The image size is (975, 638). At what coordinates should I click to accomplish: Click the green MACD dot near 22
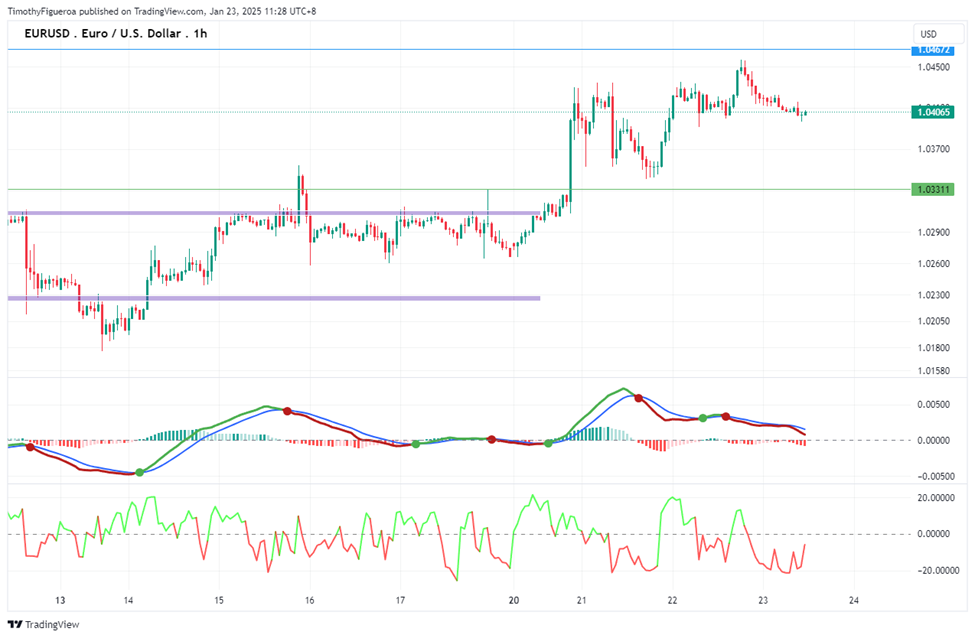[703, 418]
